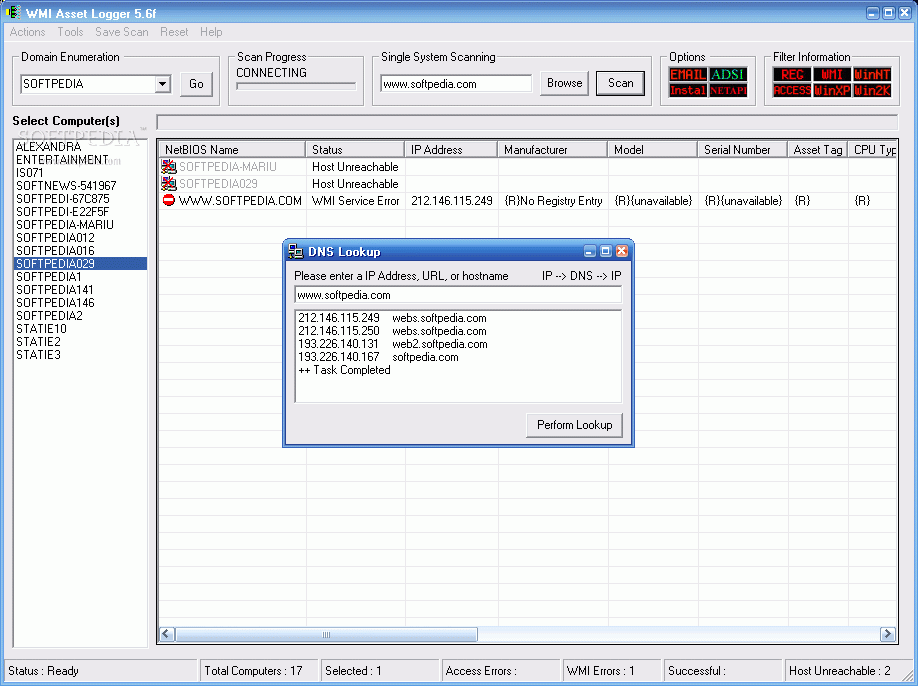Select STATIE2 in the computer list
This screenshot has width=918, height=686.
click(x=80, y=342)
